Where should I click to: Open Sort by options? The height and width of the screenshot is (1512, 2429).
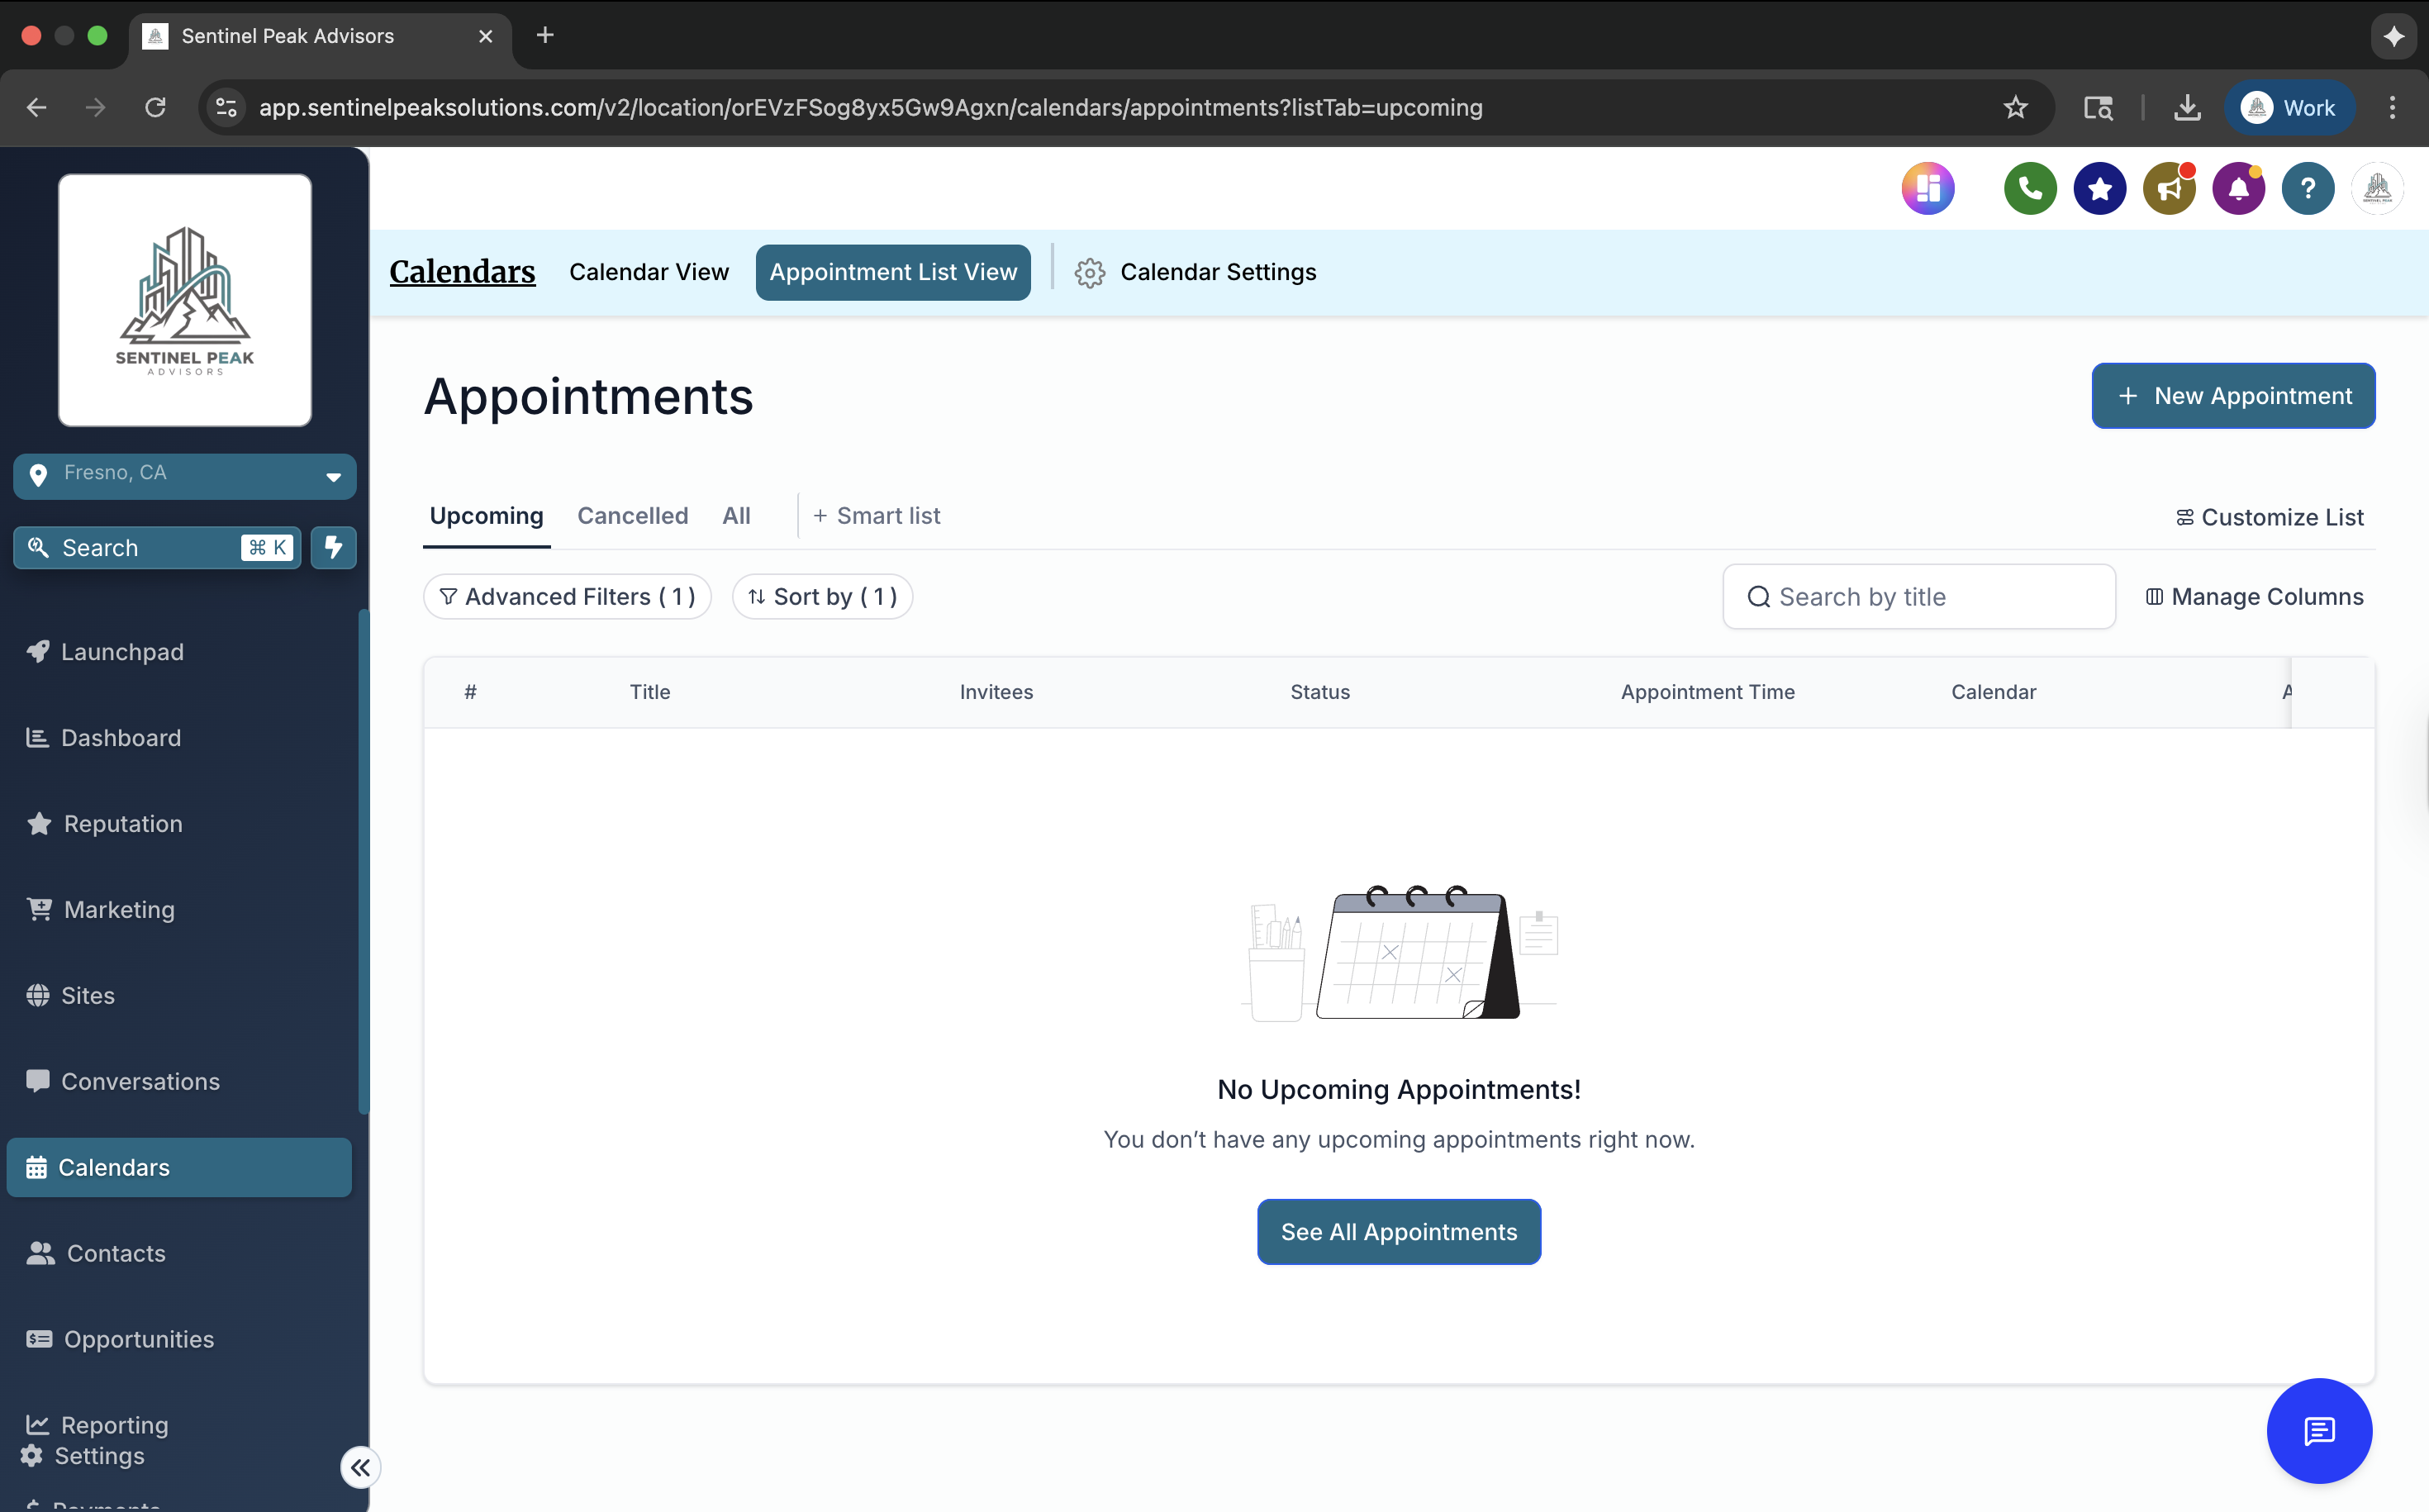(822, 596)
